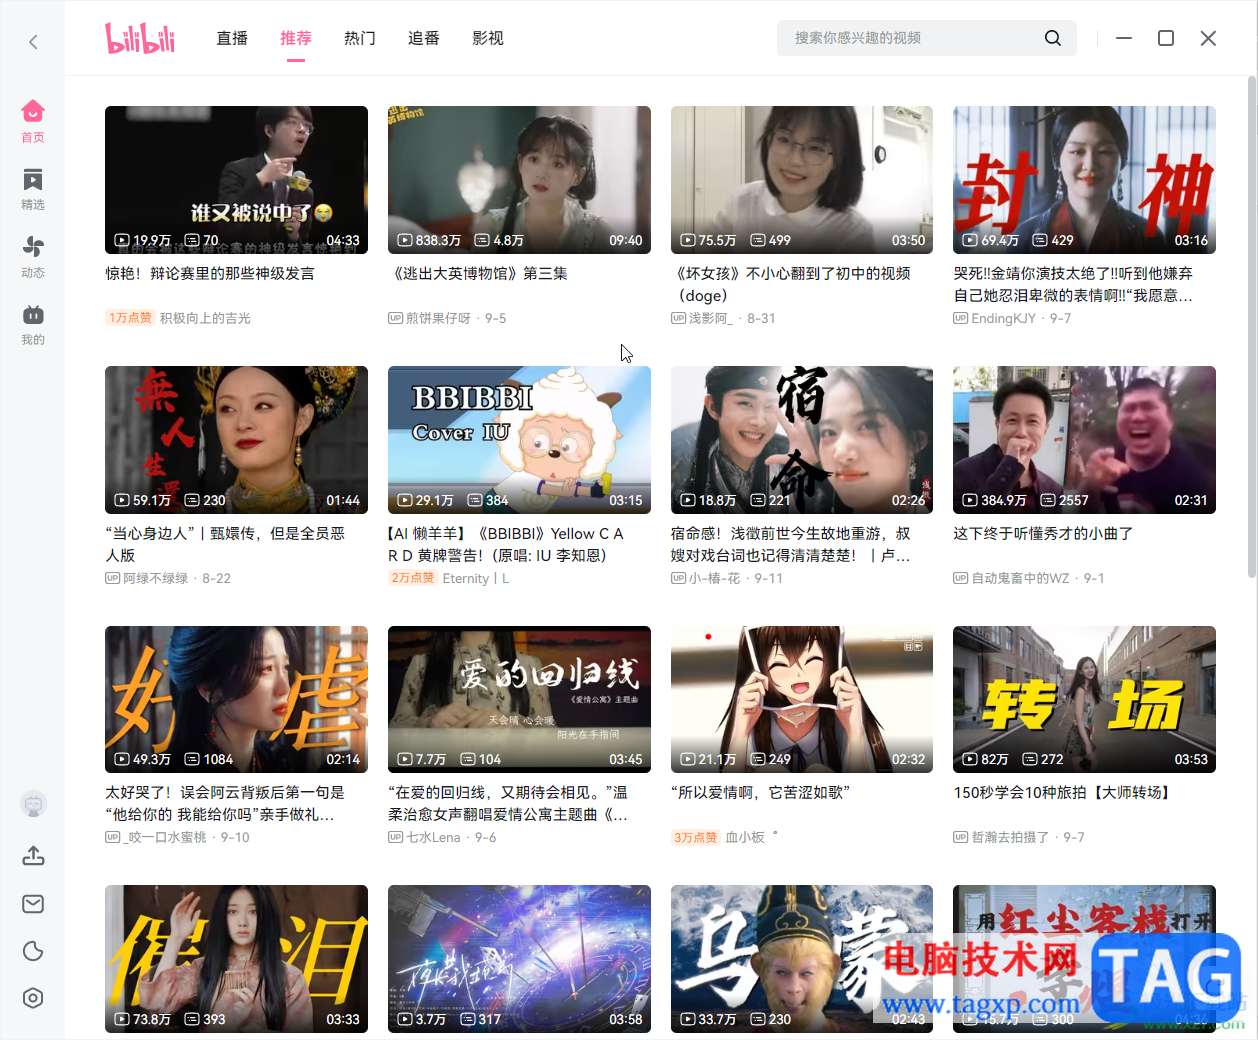
Task: Toggle dark mode moon icon
Action: pyautogui.click(x=33, y=951)
